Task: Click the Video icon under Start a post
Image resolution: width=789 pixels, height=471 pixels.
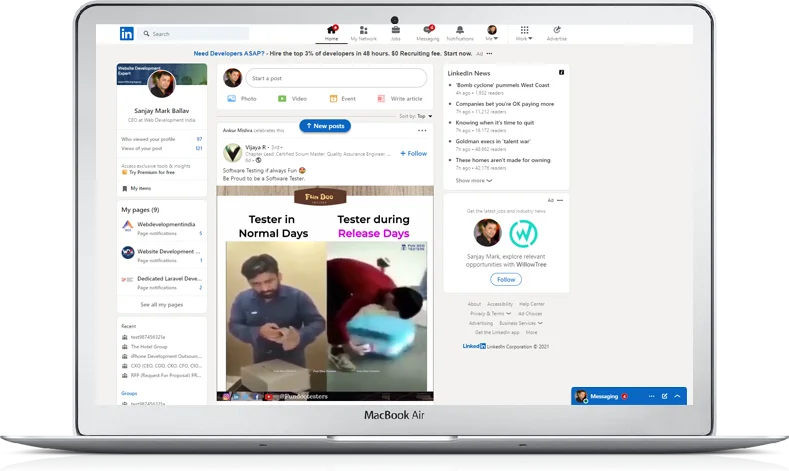Action: pos(284,99)
